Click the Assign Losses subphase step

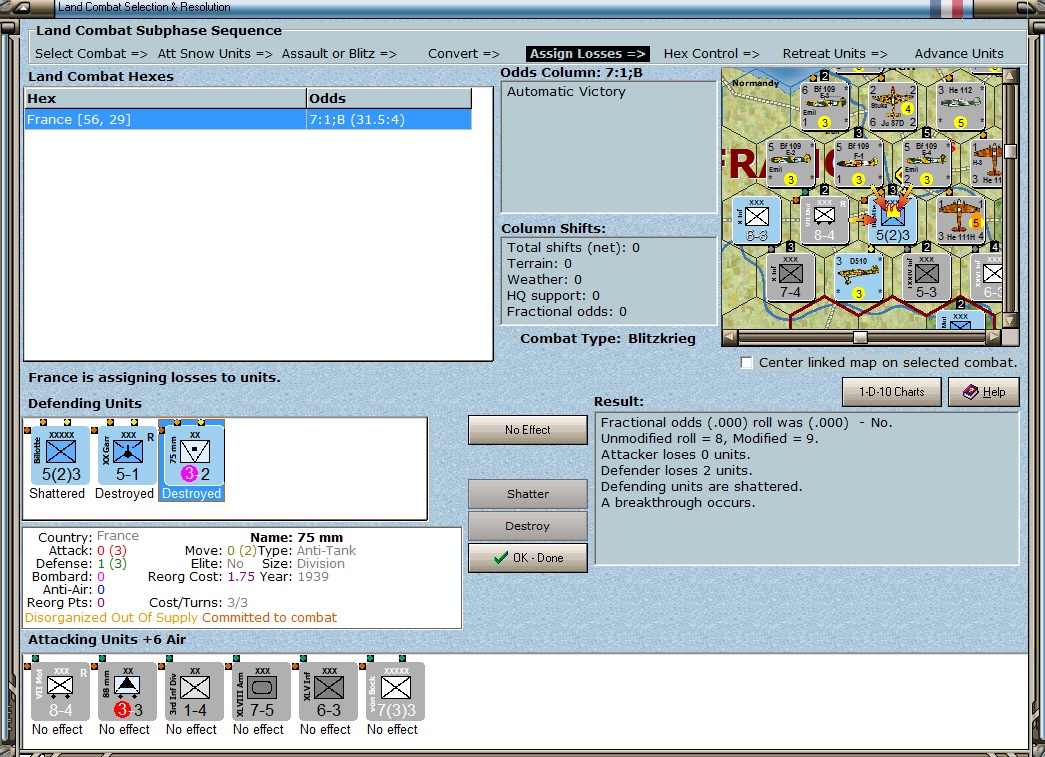[x=588, y=53]
